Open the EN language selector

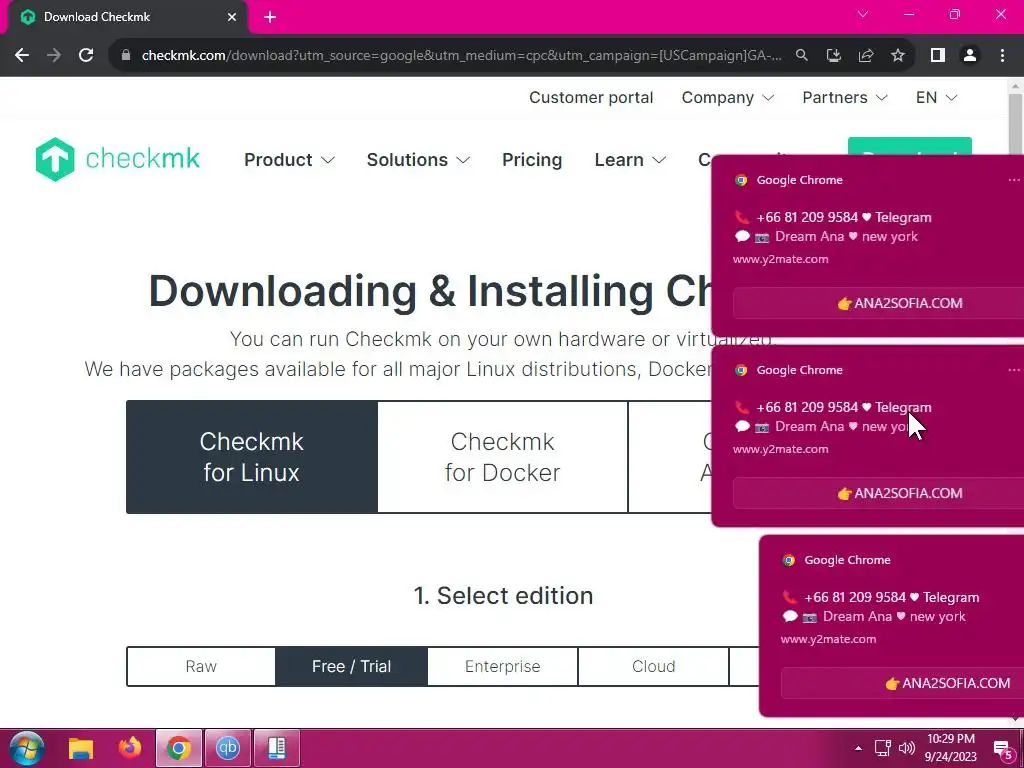936,97
